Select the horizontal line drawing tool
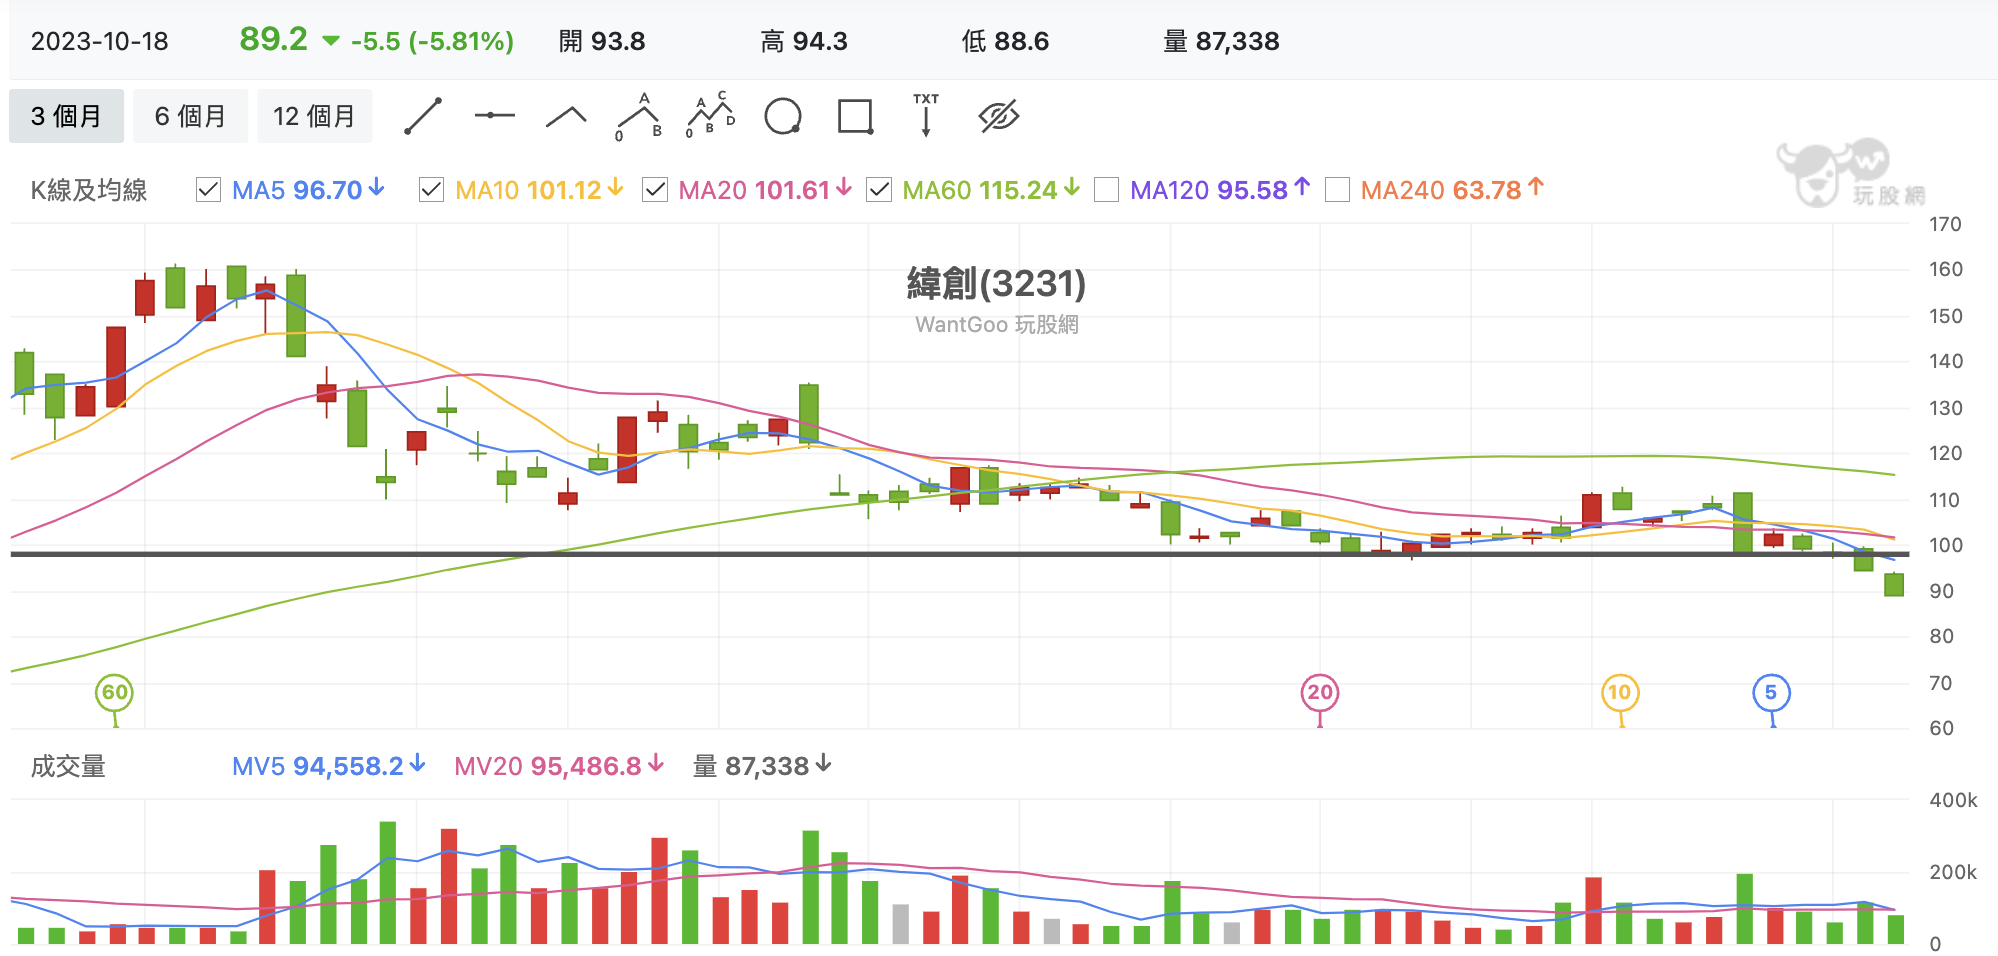1998x956 pixels. (495, 116)
